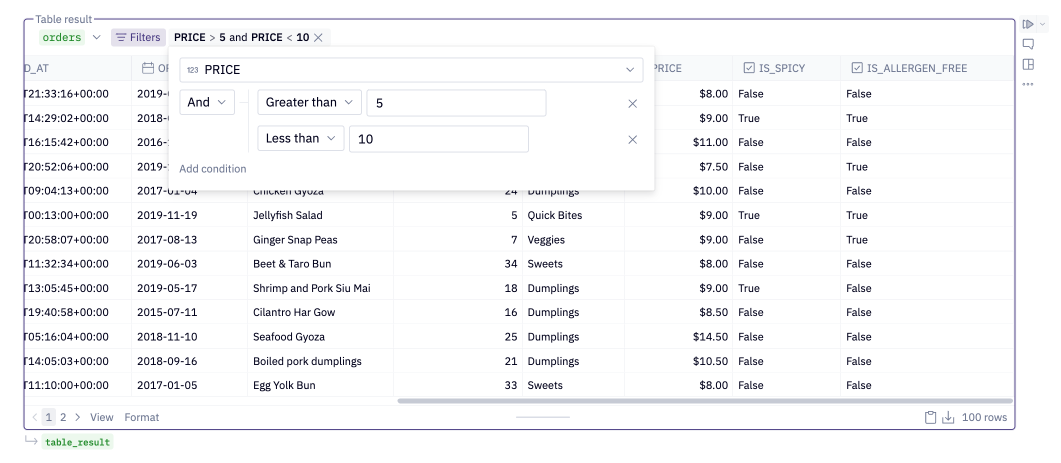
Task: Click the orders table tag
Action: tap(62, 38)
